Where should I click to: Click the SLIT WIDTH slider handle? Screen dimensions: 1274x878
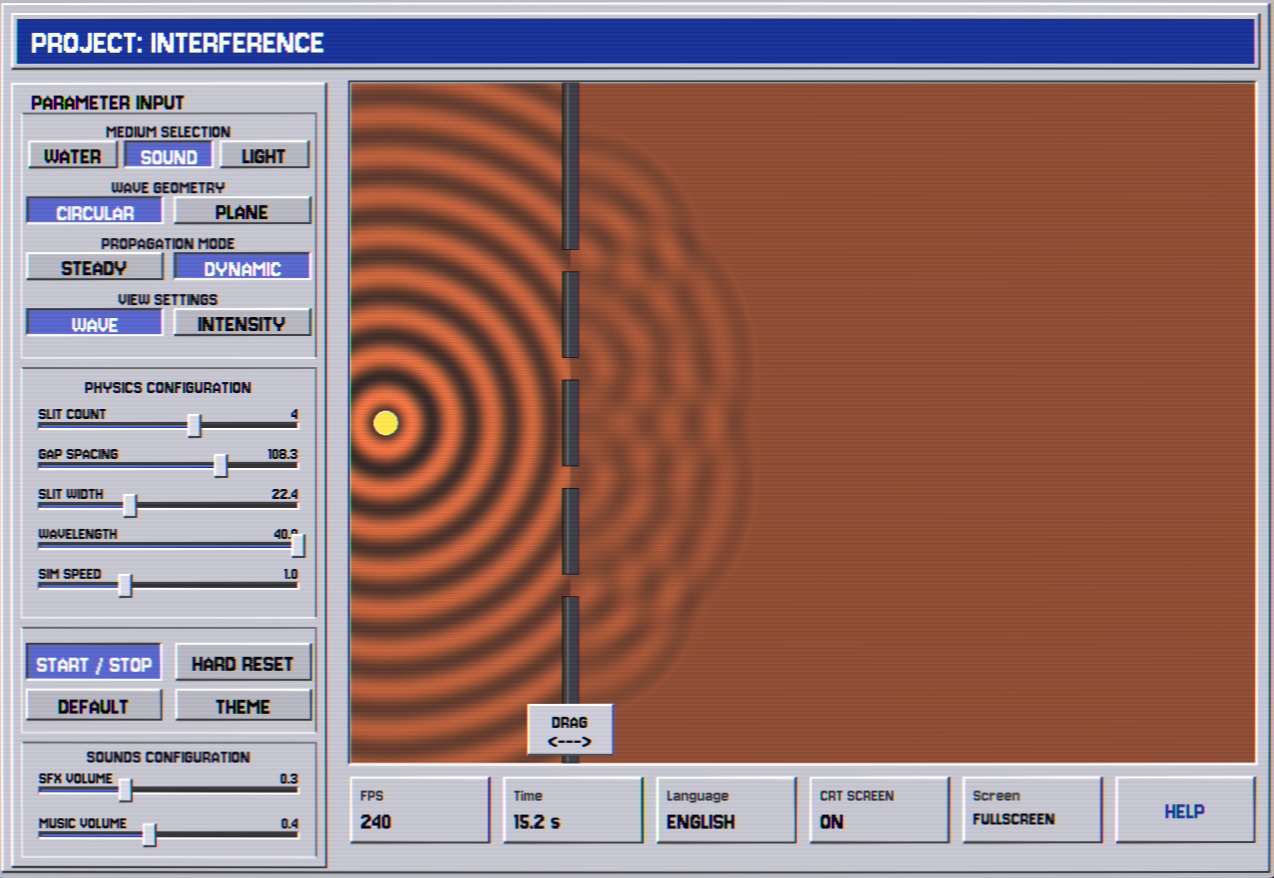point(129,506)
